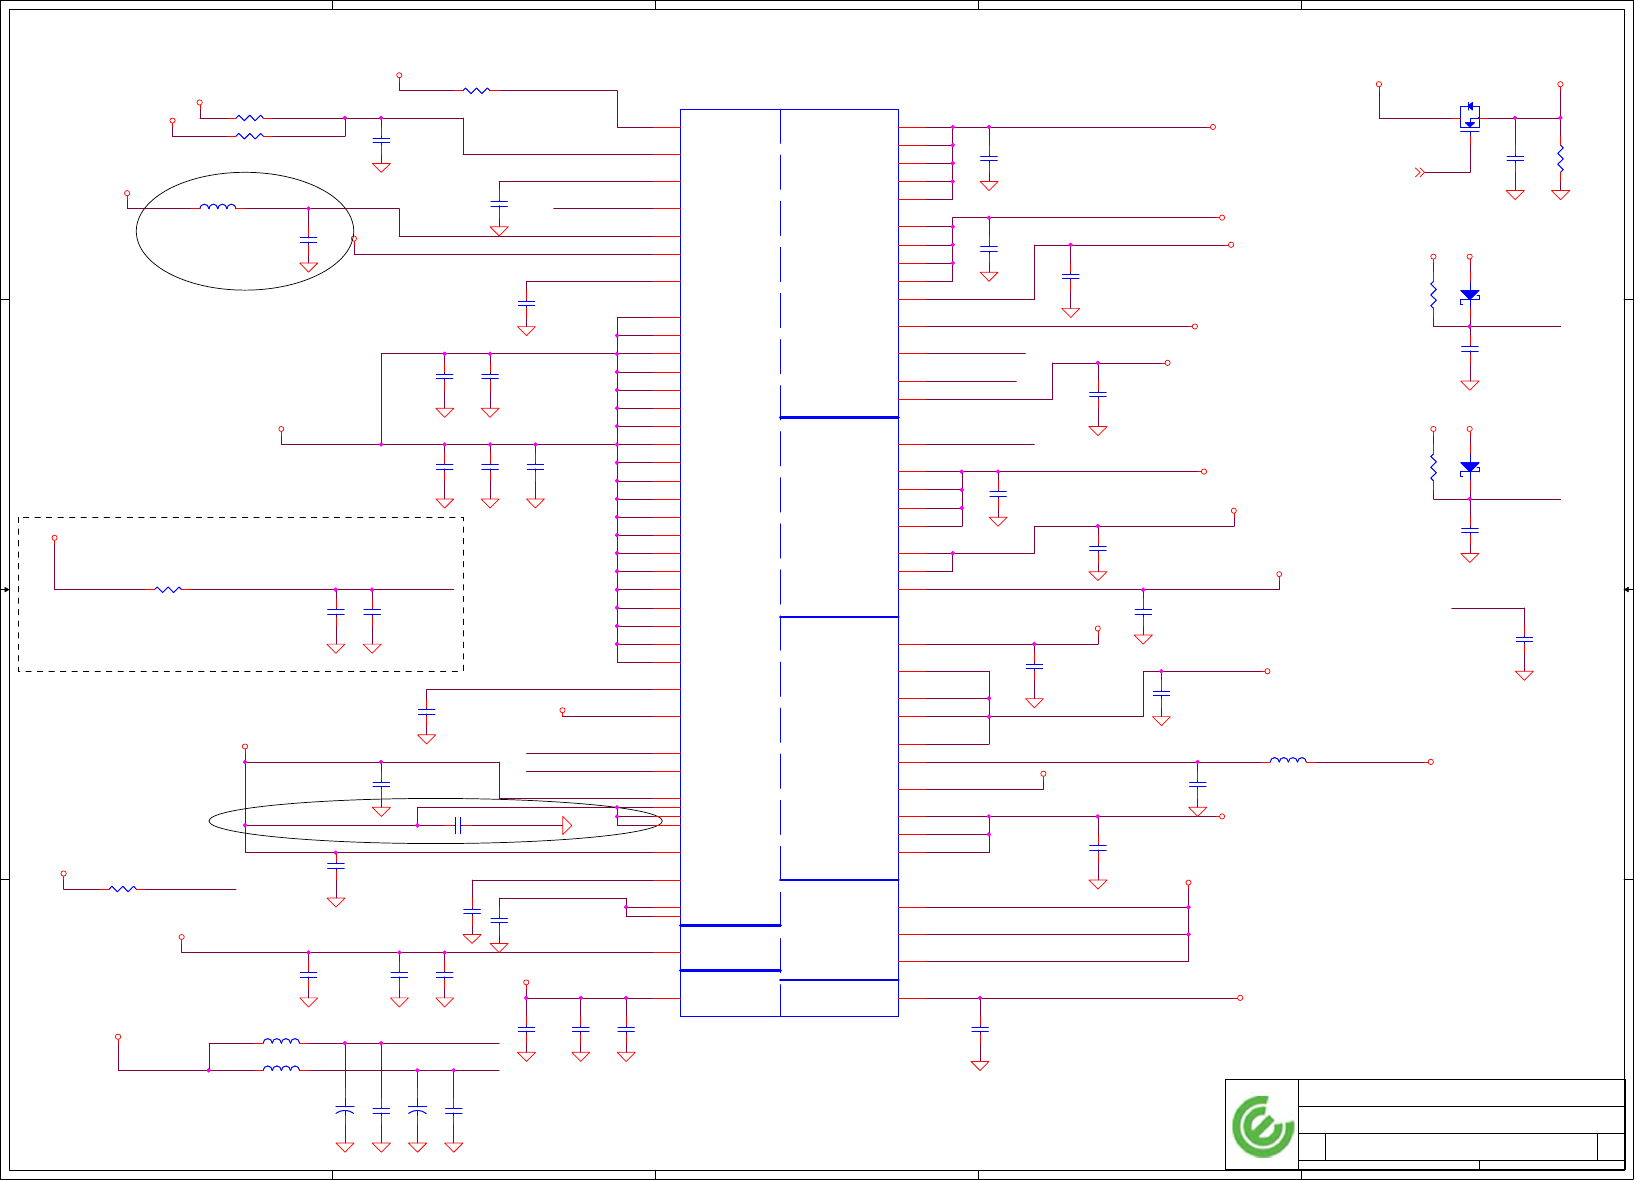Select the capacitor inside the round ellipse
This screenshot has height=1180, width=1634.
pos(308,239)
